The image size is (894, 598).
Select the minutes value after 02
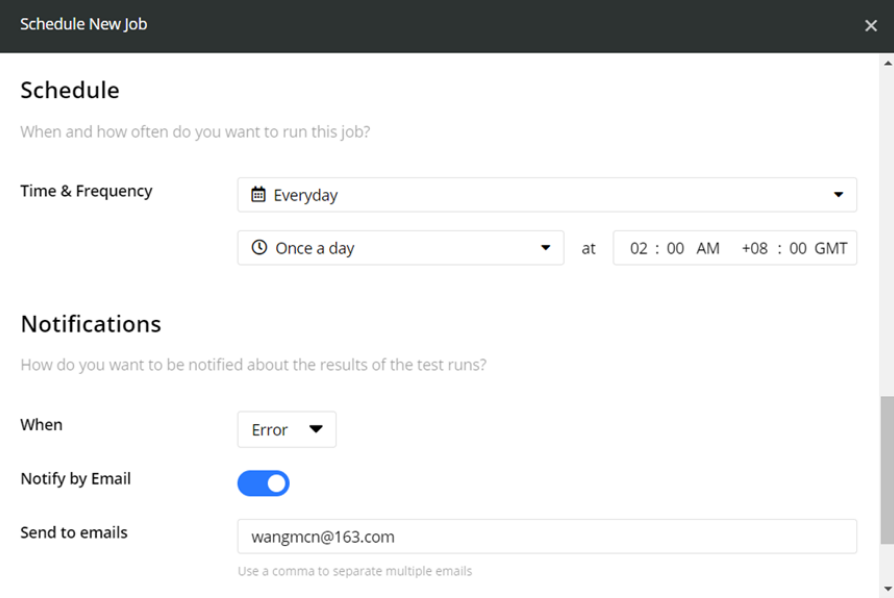point(675,249)
